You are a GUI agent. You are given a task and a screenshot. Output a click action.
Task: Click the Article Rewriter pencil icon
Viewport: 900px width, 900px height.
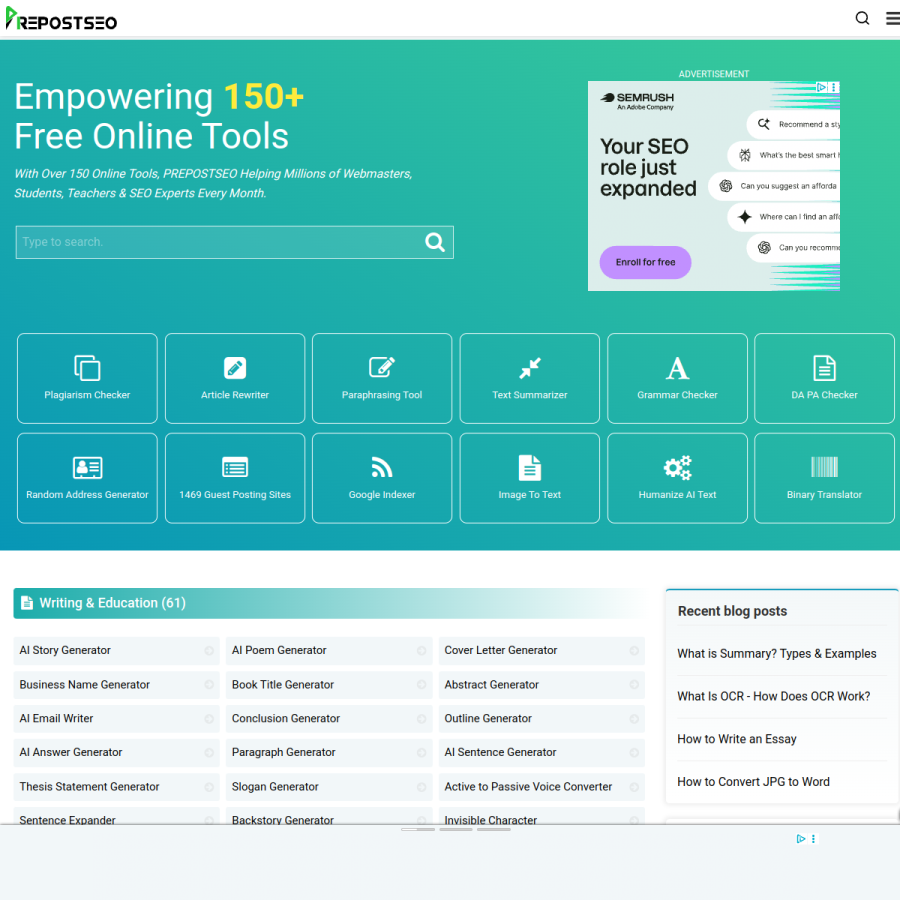click(x=235, y=368)
